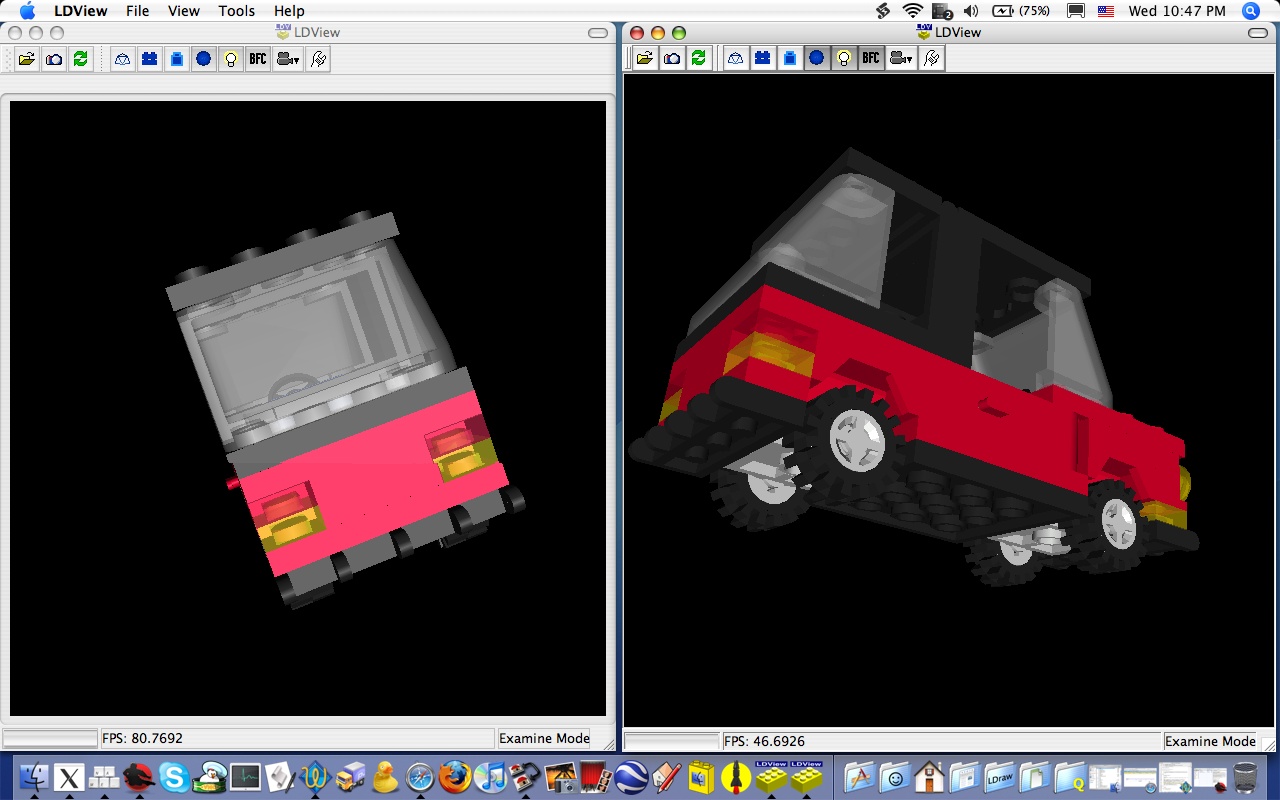Click the primitive substitution sphere icon
Image resolution: width=1280 pixels, height=800 pixels.
tap(204, 58)
